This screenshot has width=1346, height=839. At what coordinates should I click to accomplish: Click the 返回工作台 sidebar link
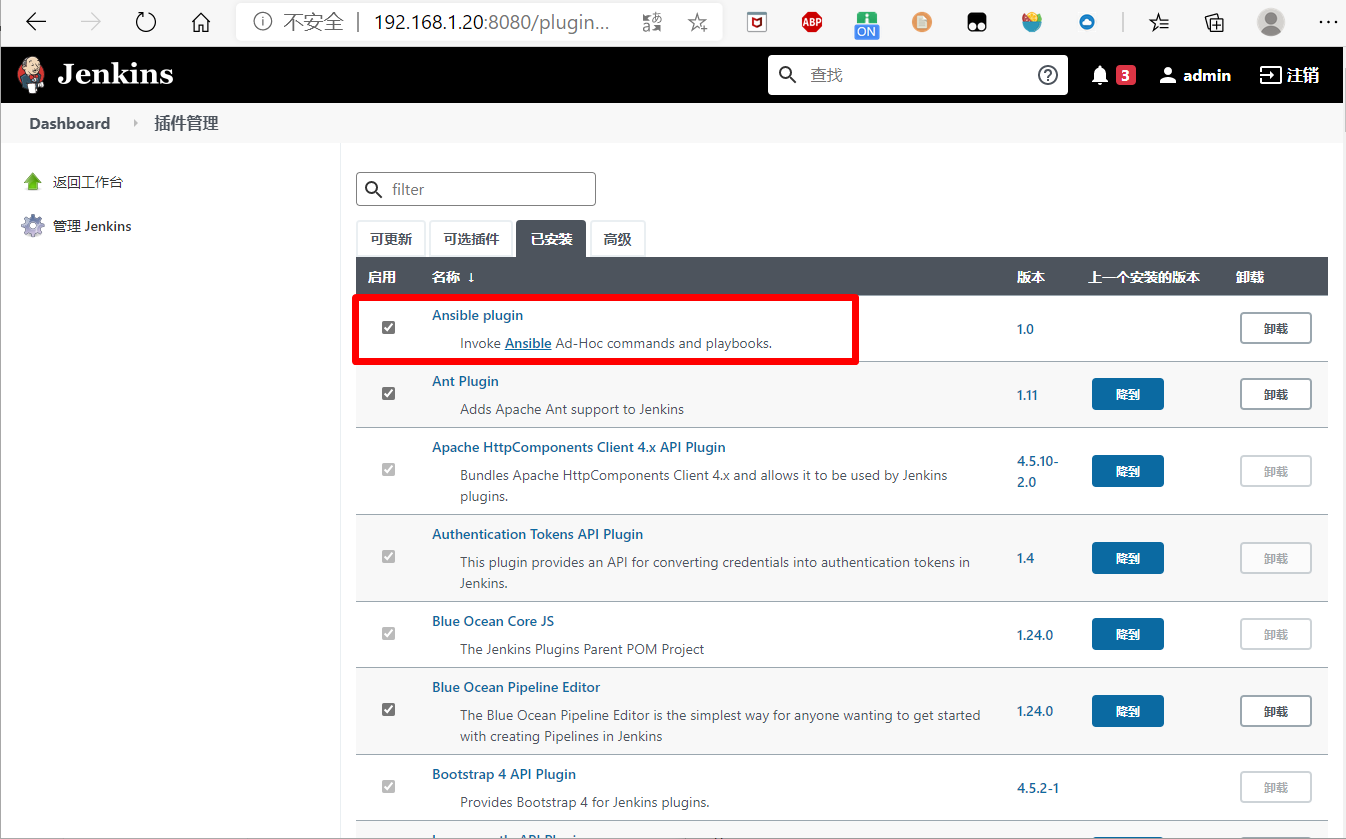[88, 182]
